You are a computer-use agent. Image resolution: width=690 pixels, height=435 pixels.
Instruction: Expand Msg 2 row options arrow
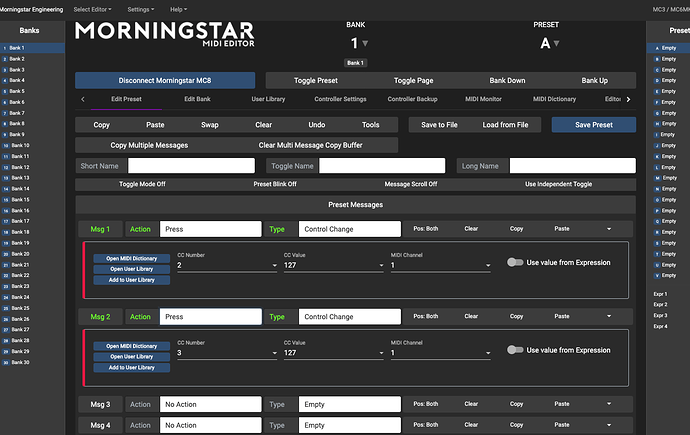(x=609, y=317)
